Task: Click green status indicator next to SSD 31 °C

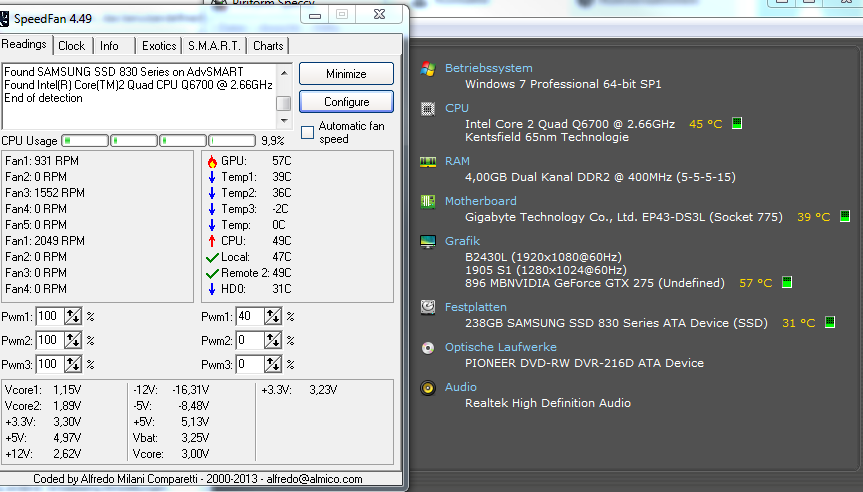Action: click(830, 322)
